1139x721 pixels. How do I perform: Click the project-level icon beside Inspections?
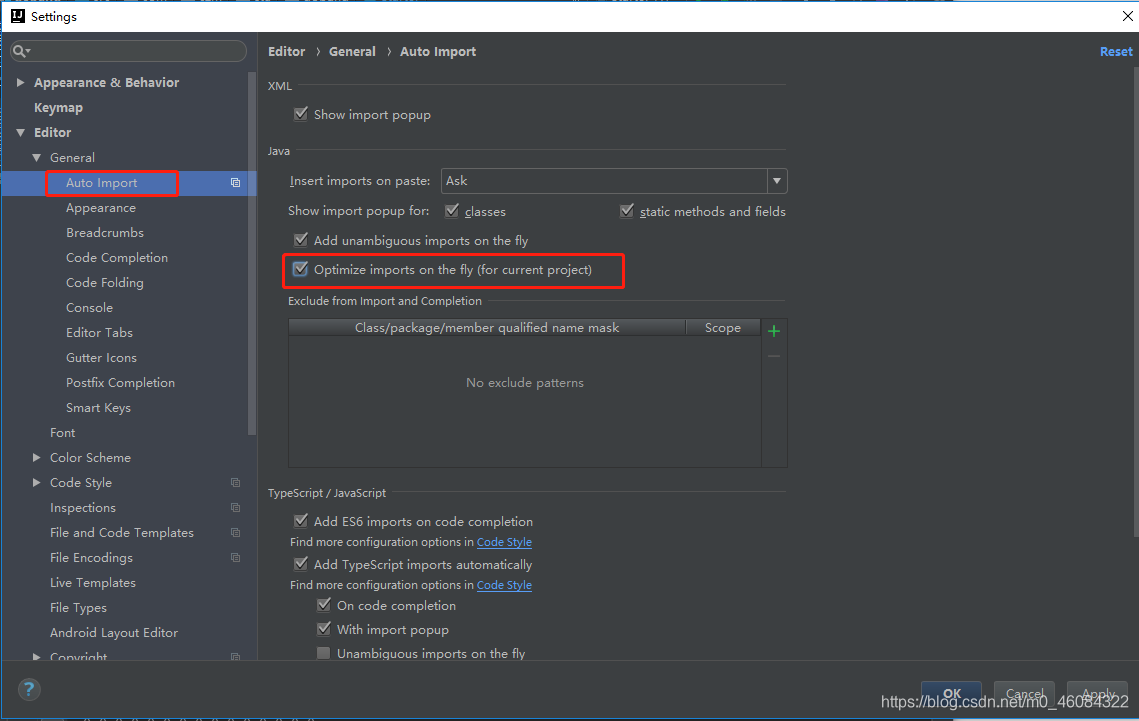pyautogui.click(x=235, y=508)
